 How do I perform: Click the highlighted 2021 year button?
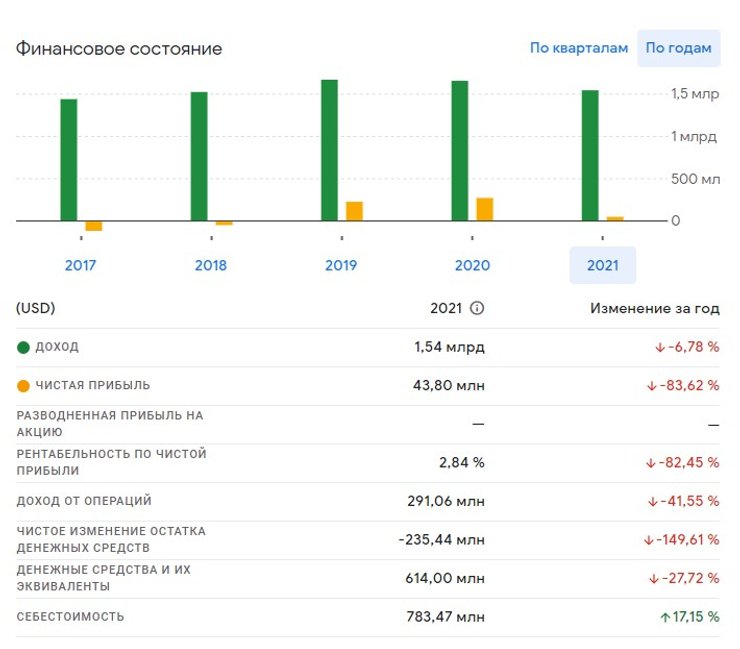click(602, 265)
